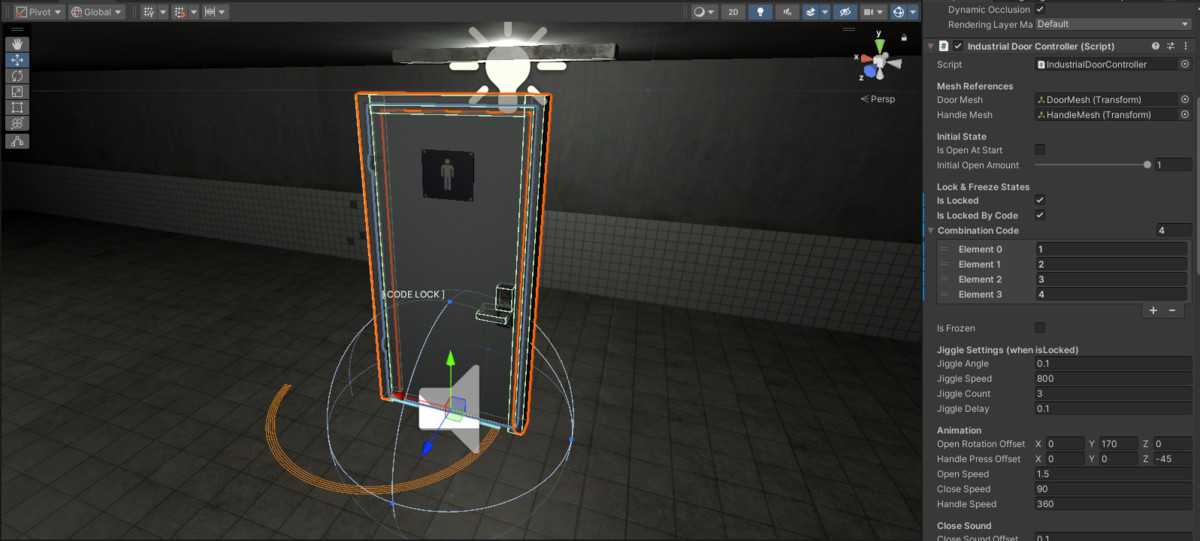Image resolution: width=1200 pixels, height=541 pixels.
Task: Open presets for Industrial Door Controller
Action: pyautogui.click(x=1170, y=46)
